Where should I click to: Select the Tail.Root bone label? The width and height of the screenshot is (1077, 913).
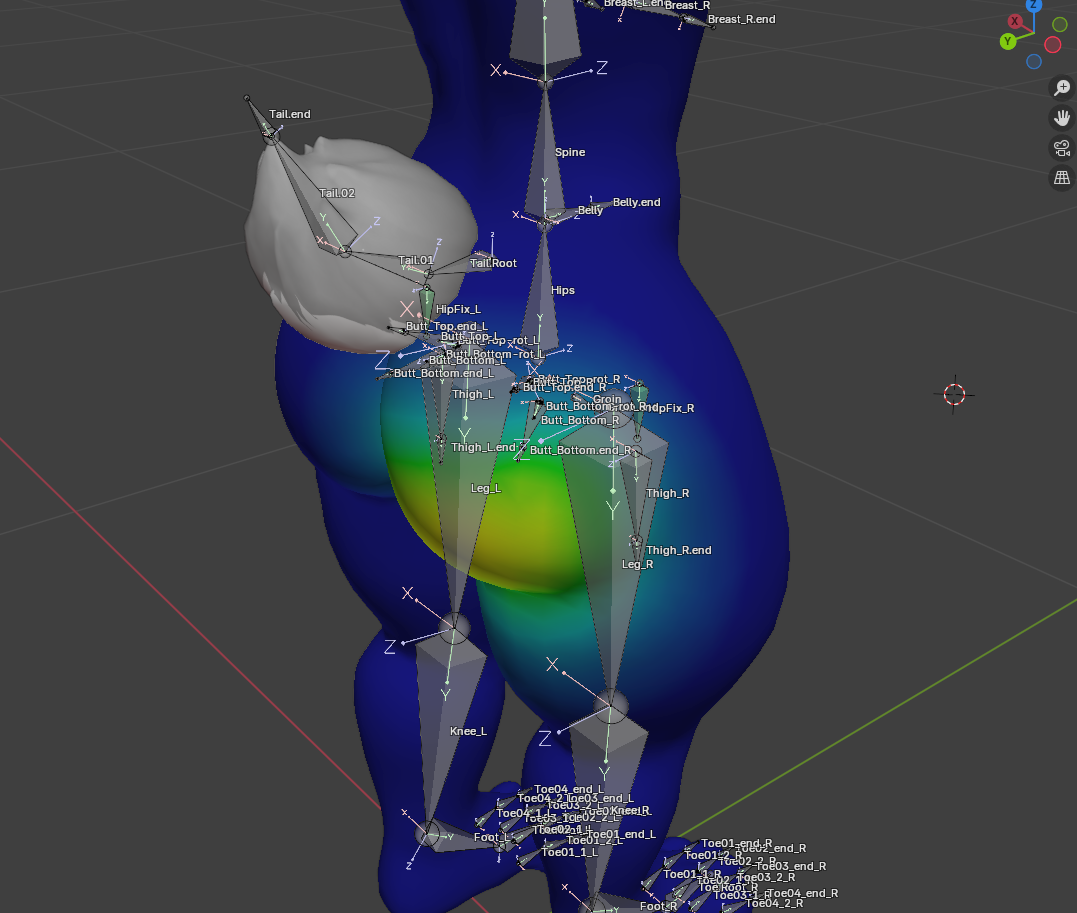click(x=493, y=263)
